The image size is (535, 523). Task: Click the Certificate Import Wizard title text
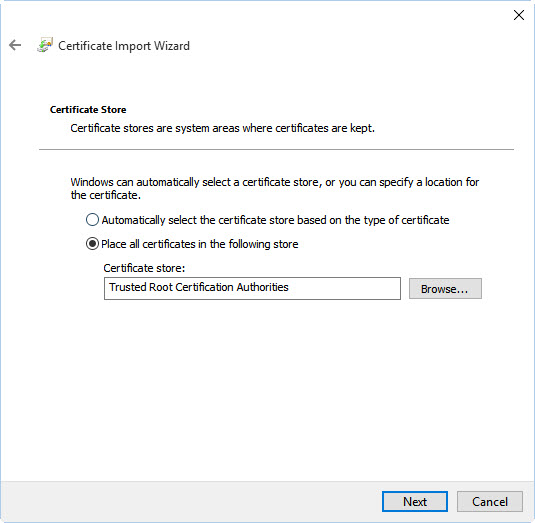124,46
